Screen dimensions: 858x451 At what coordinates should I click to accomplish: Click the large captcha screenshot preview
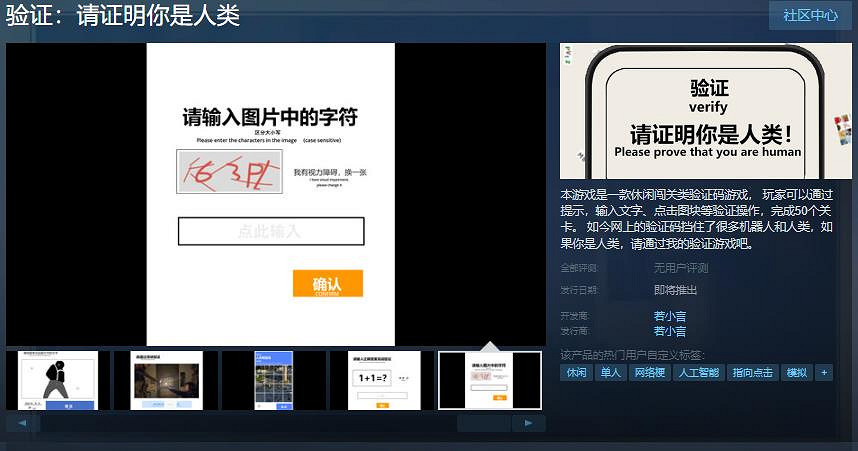[x=276, y=194]
